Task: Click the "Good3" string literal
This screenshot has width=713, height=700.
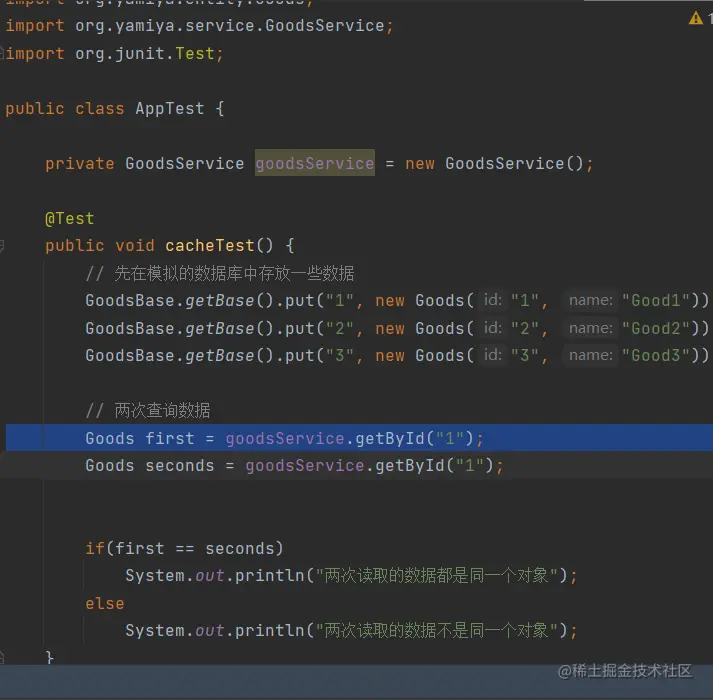Action: click(656, 356)
